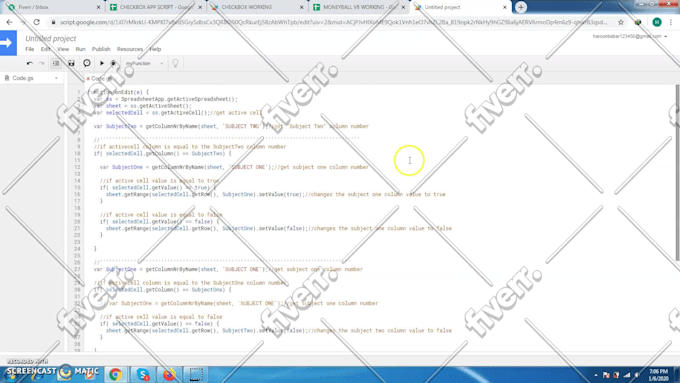Rename the Untitled project title

point(51,39)
